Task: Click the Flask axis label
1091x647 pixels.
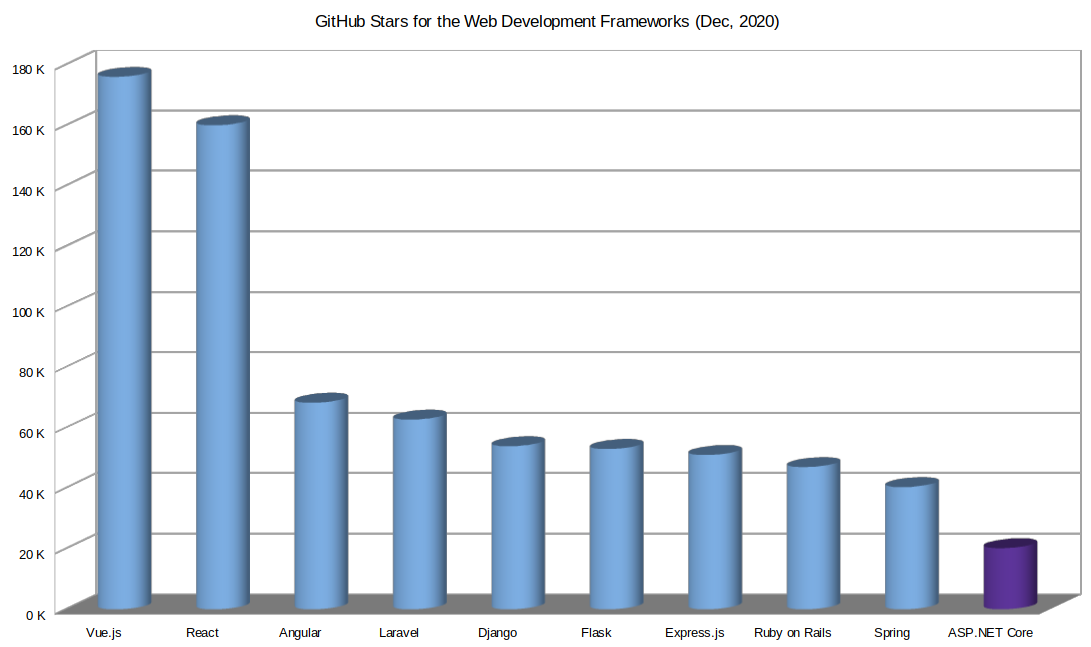Action: (596, 632)
